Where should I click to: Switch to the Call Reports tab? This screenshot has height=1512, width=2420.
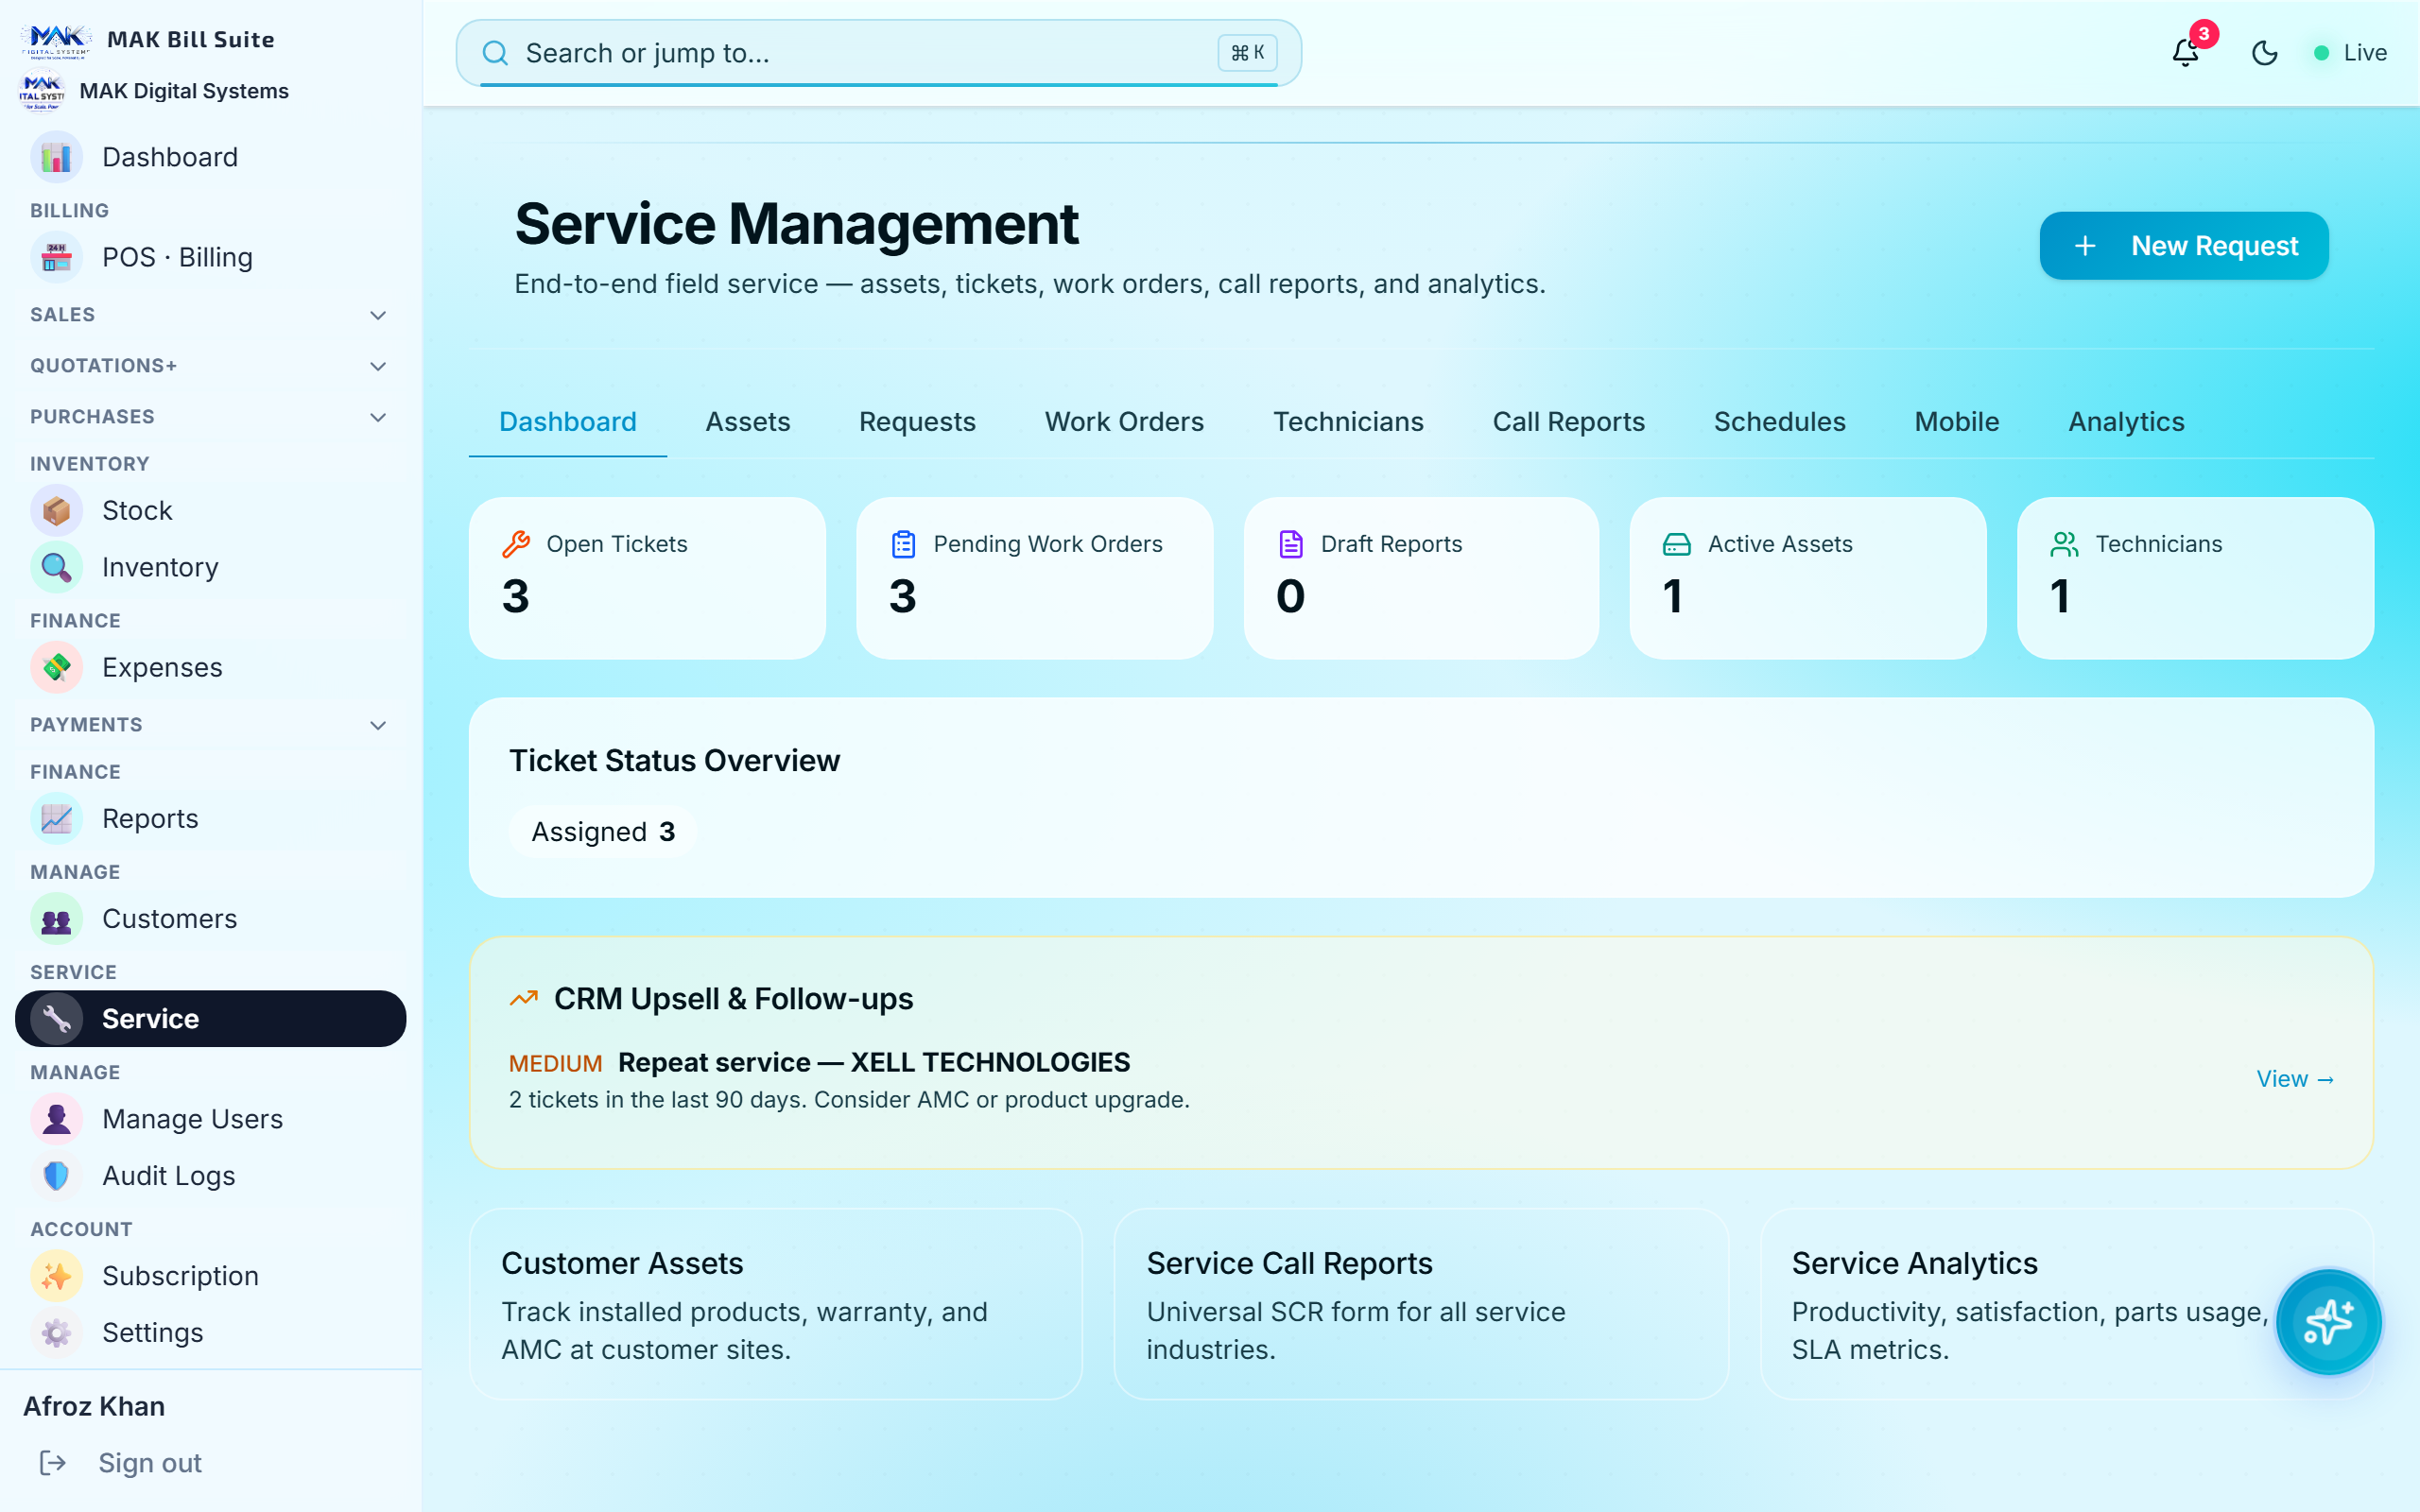click(1568, 422)
